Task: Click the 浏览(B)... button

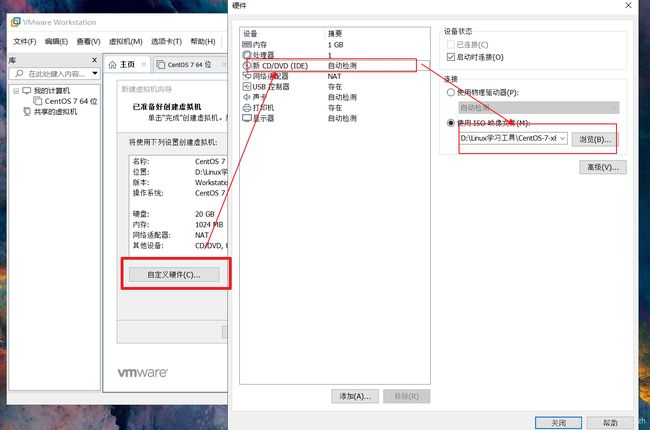Action: pyautogui.click(x=594, y=139)
